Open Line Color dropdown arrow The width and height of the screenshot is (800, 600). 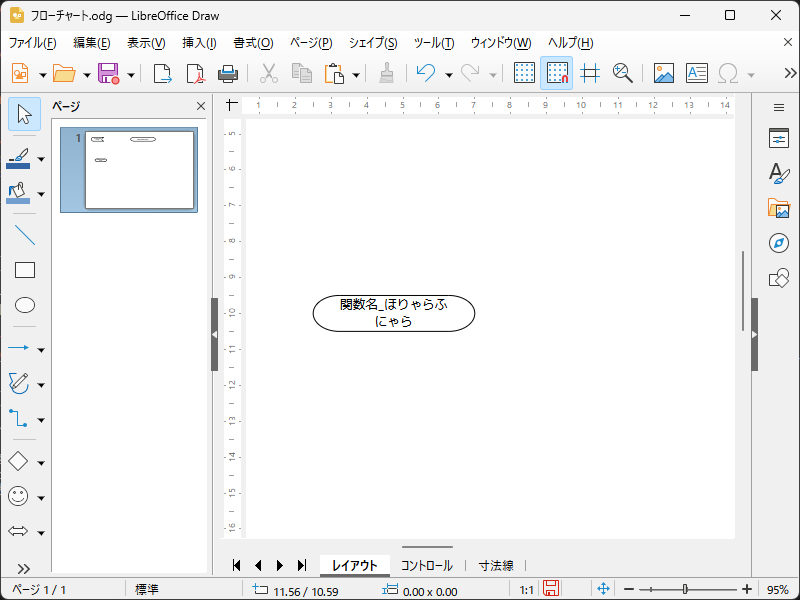pyautogui.click(x=41, y=159)
